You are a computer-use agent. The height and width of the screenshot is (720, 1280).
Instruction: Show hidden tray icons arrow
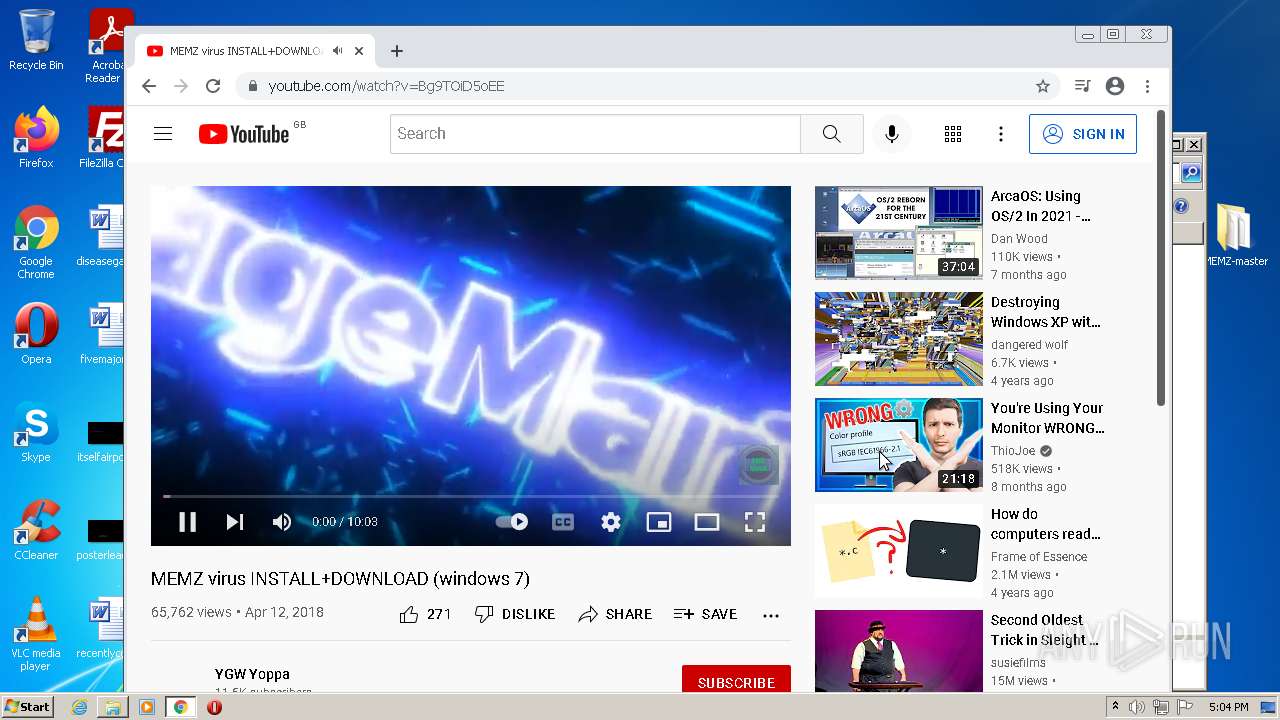pos(1115,706)
